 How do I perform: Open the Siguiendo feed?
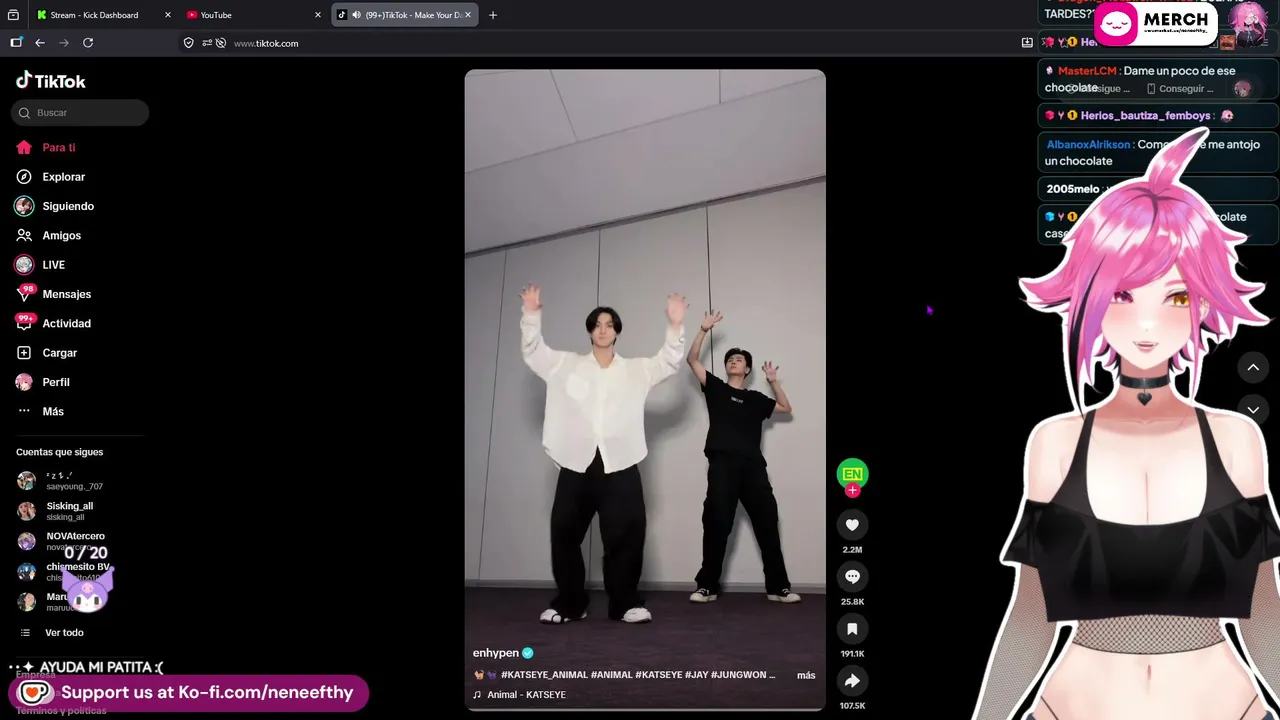(68, 206)
